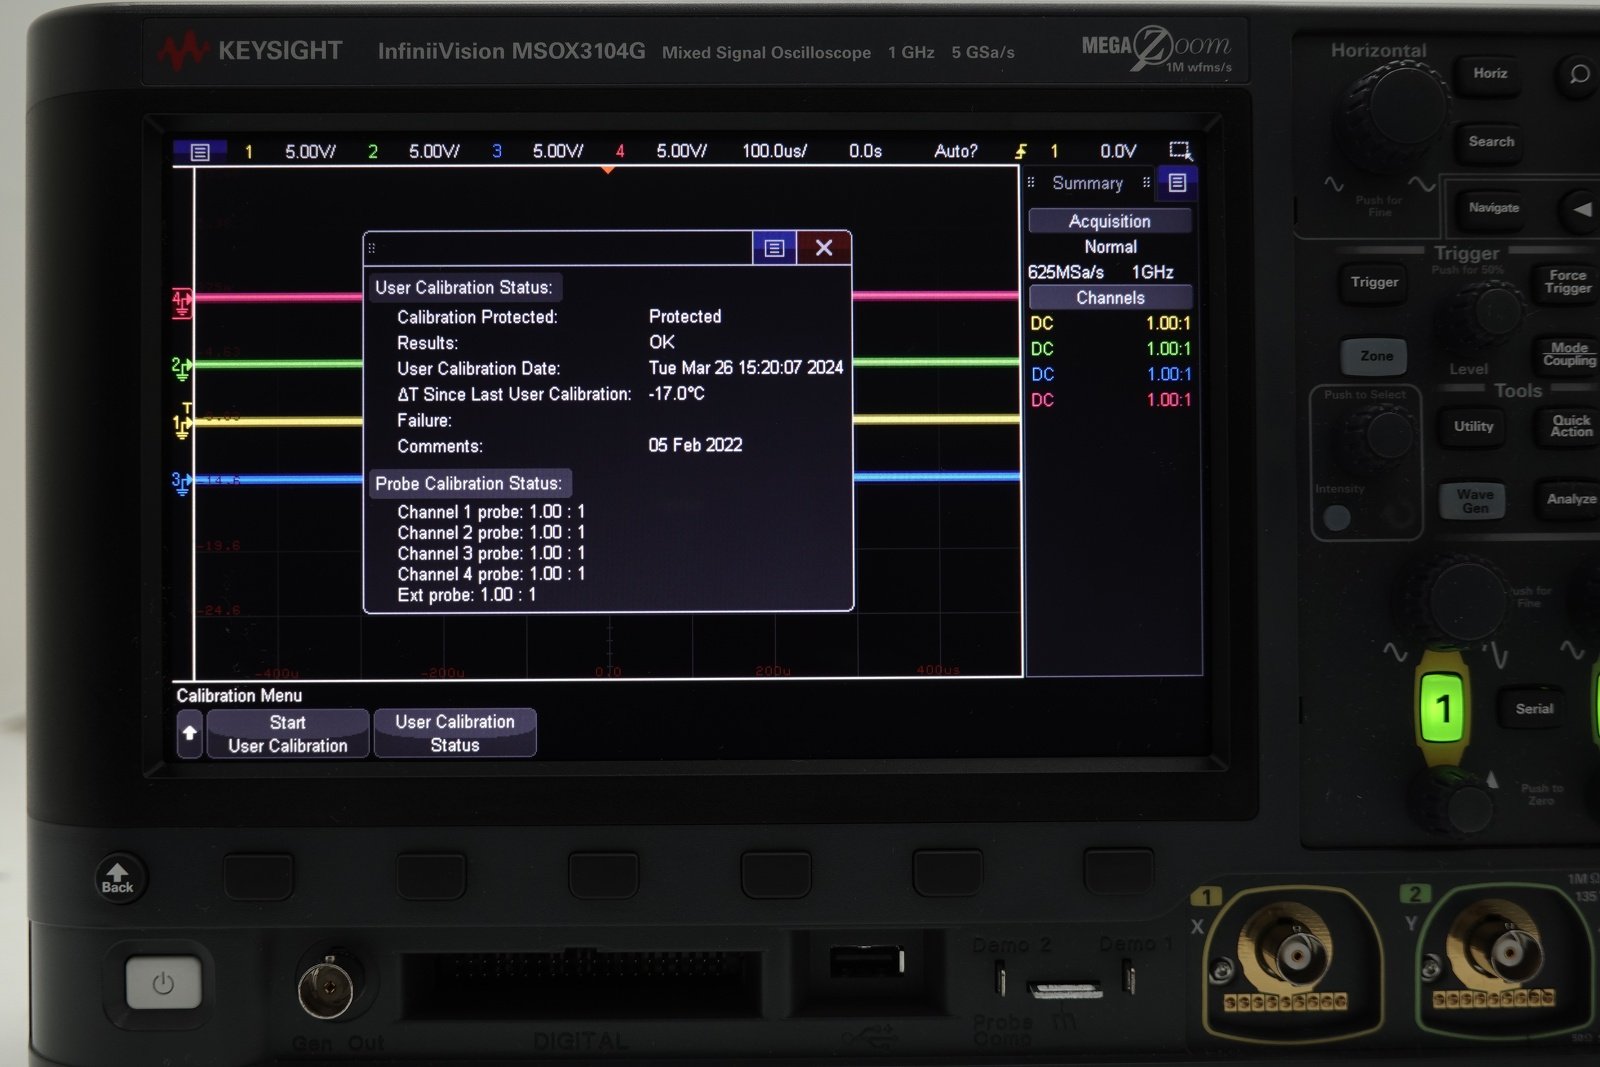Select the yellow DC 1.00:1 channel row
The image size is (1600, 1067).
1110,323
